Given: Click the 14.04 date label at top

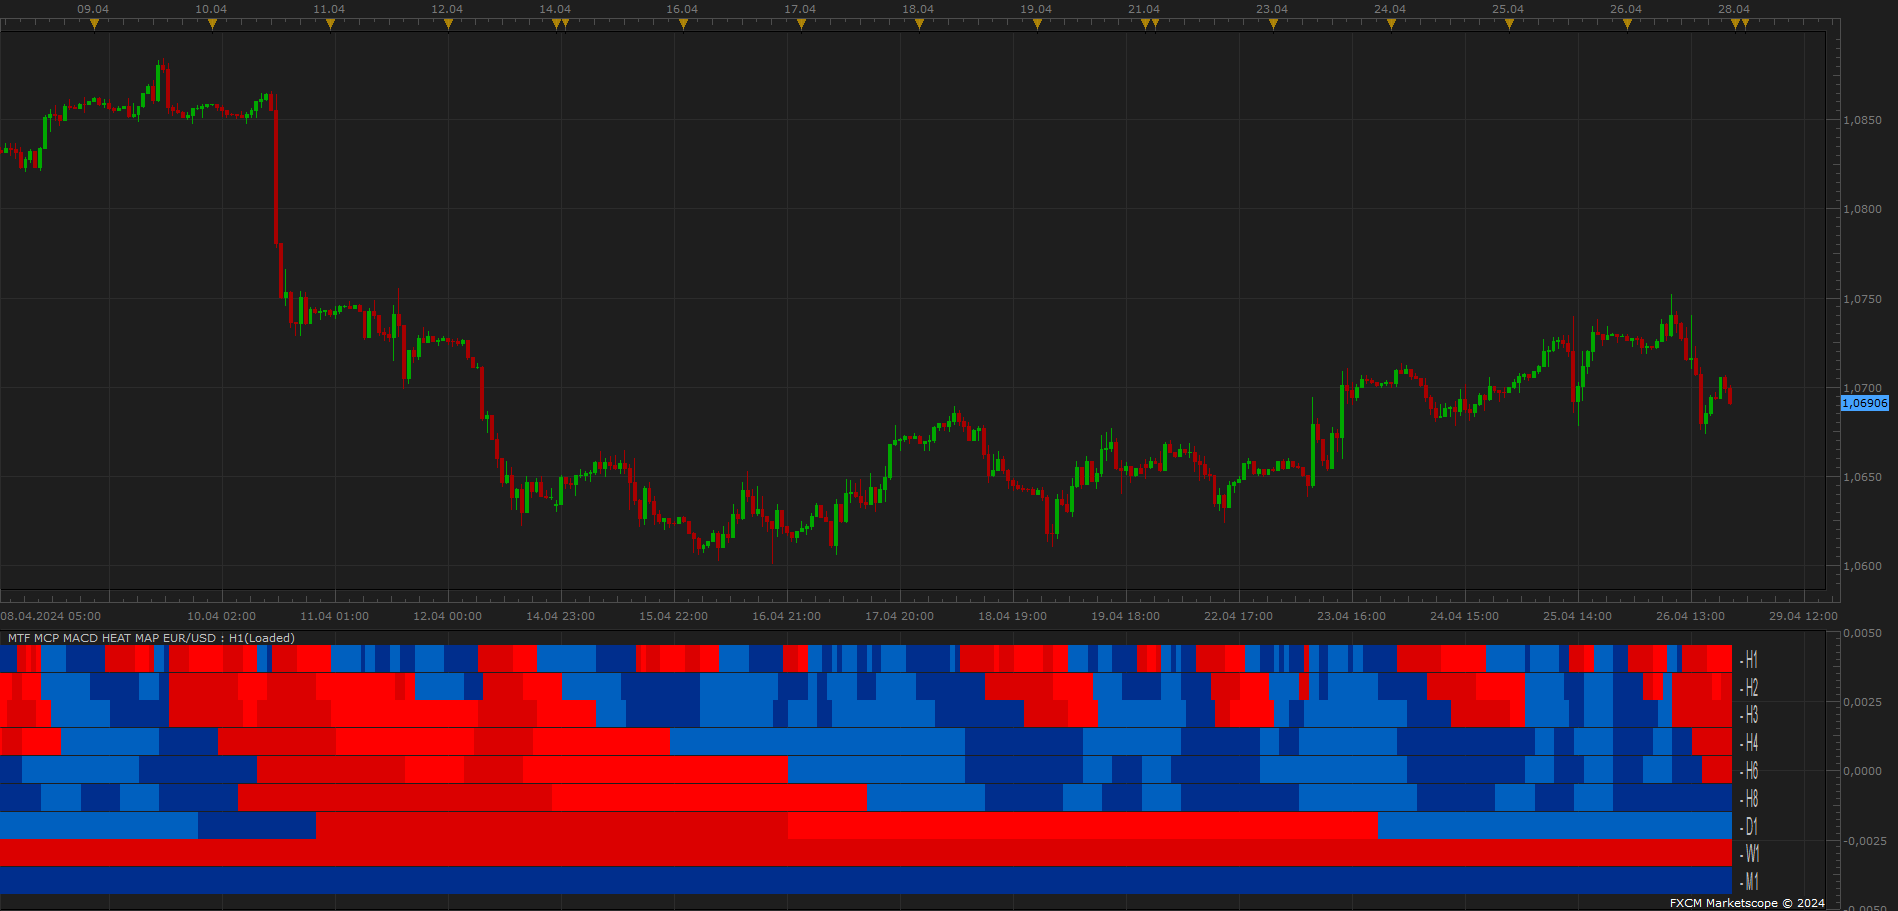Looking at the screenshot, I should 555,9.
